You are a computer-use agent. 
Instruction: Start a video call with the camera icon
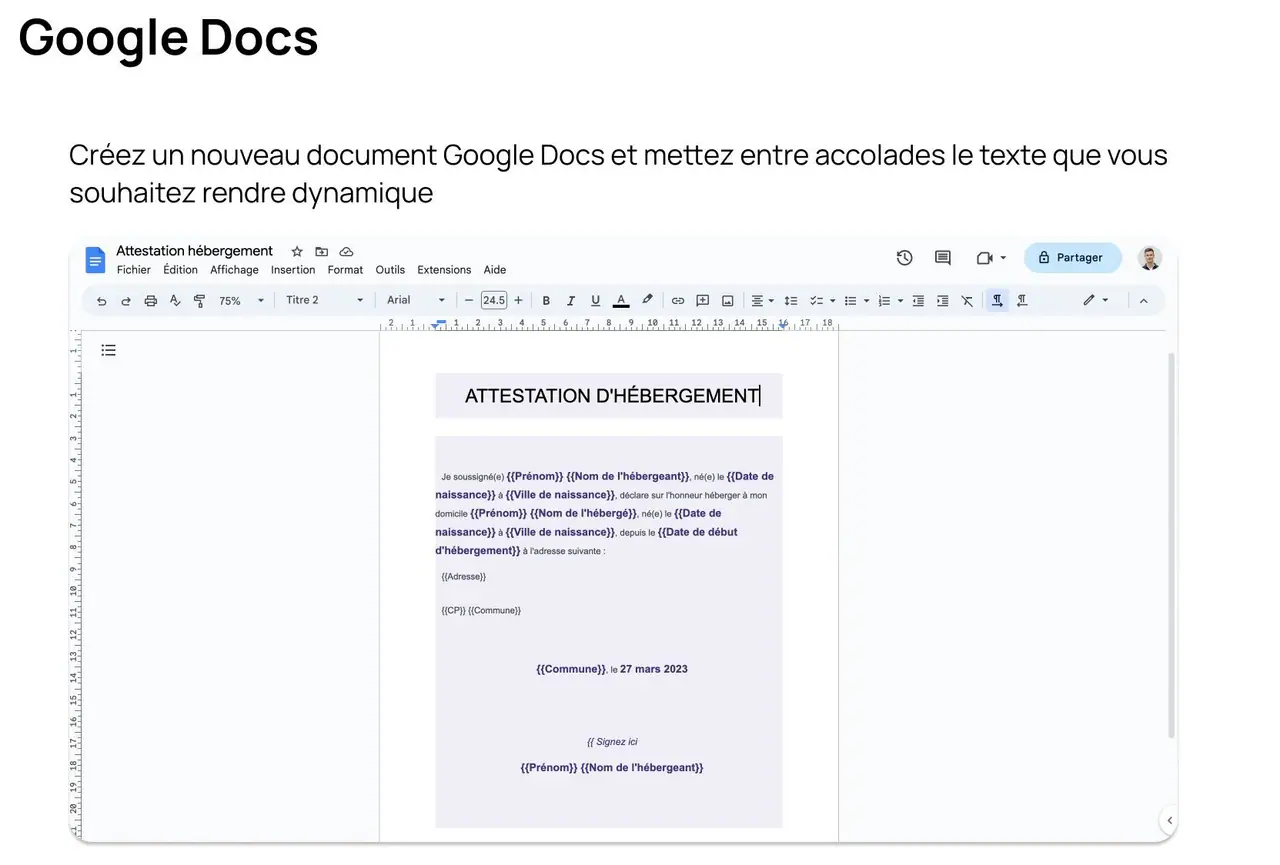click(985, 258)
